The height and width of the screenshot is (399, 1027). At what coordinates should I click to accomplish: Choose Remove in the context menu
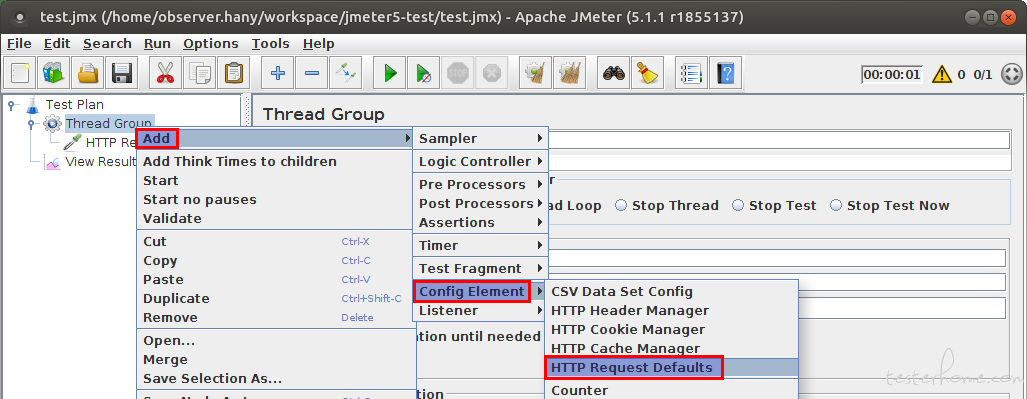[x=274, y=318]
